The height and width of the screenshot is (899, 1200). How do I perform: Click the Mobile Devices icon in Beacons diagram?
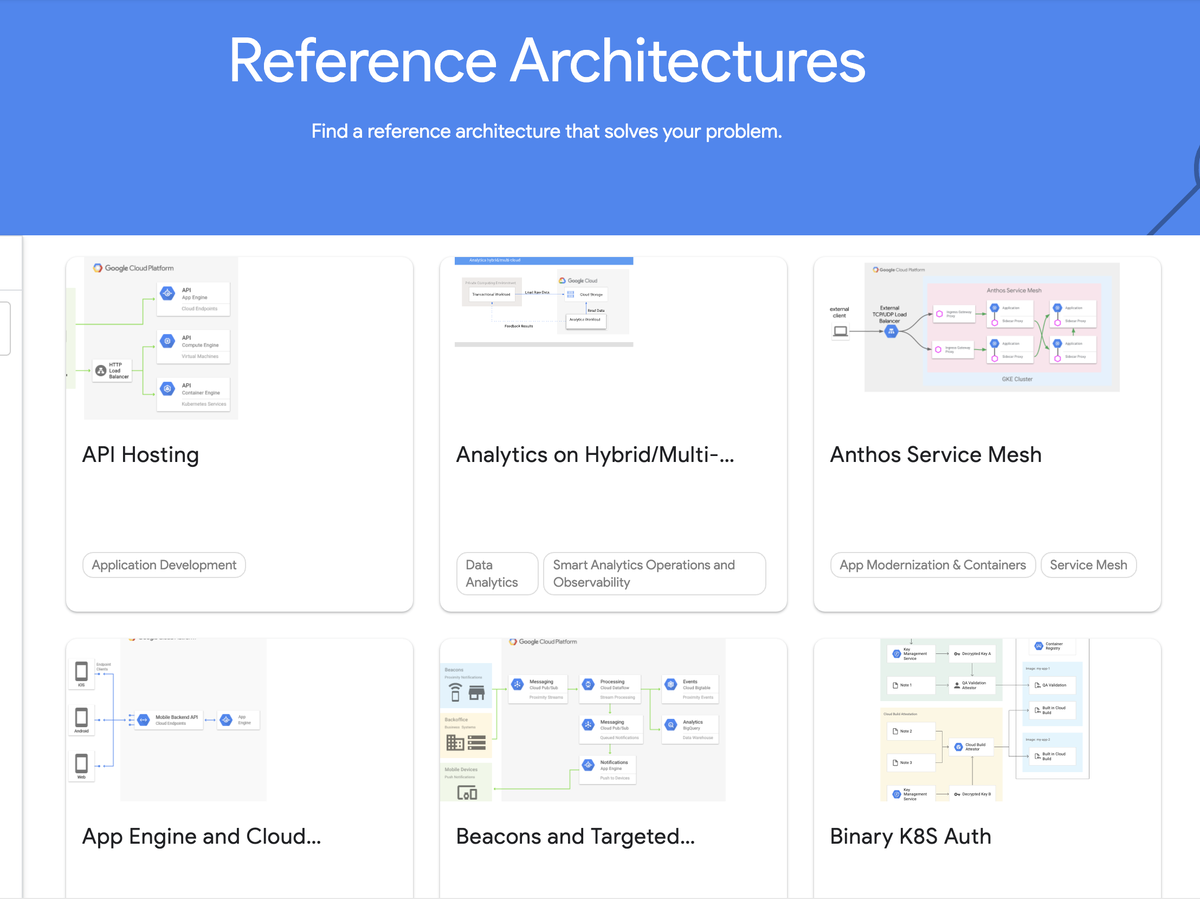point(467,793)
